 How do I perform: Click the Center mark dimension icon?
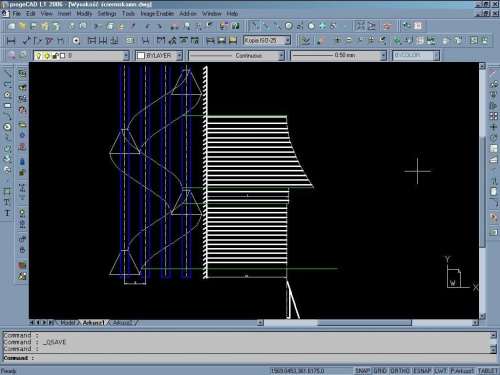76,41
